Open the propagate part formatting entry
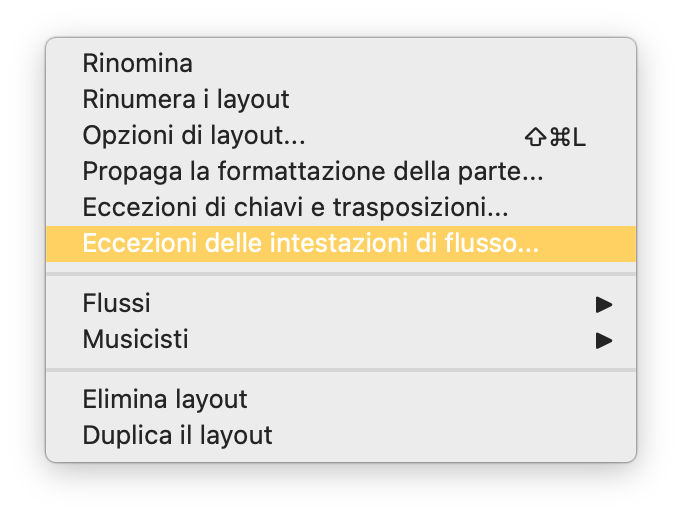 pyautogui.click(x=313, y=171)
